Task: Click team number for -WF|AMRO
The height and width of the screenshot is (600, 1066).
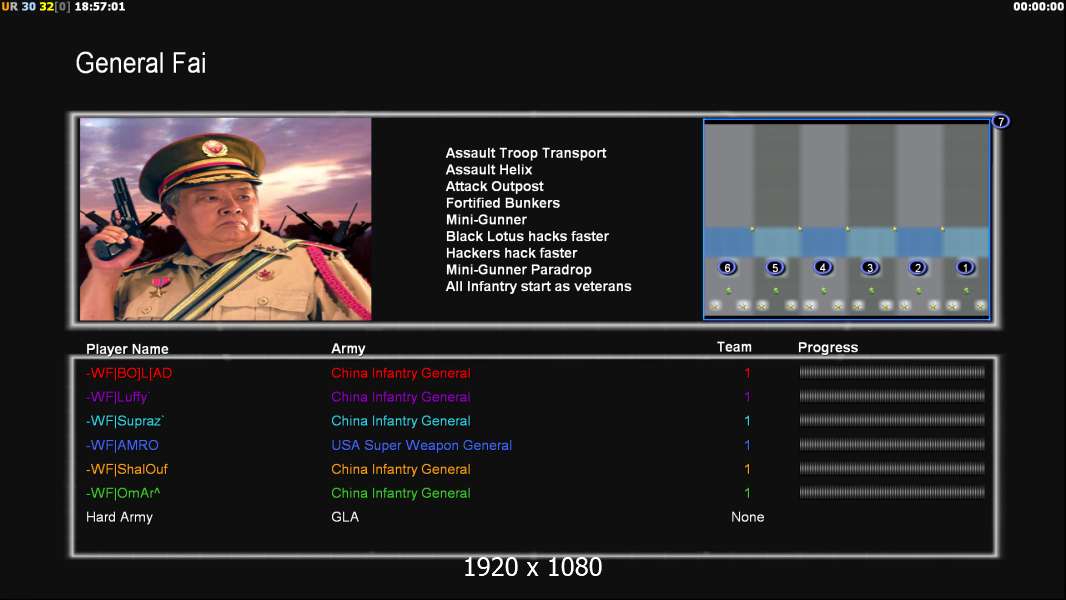Action: tap(747, 445)
